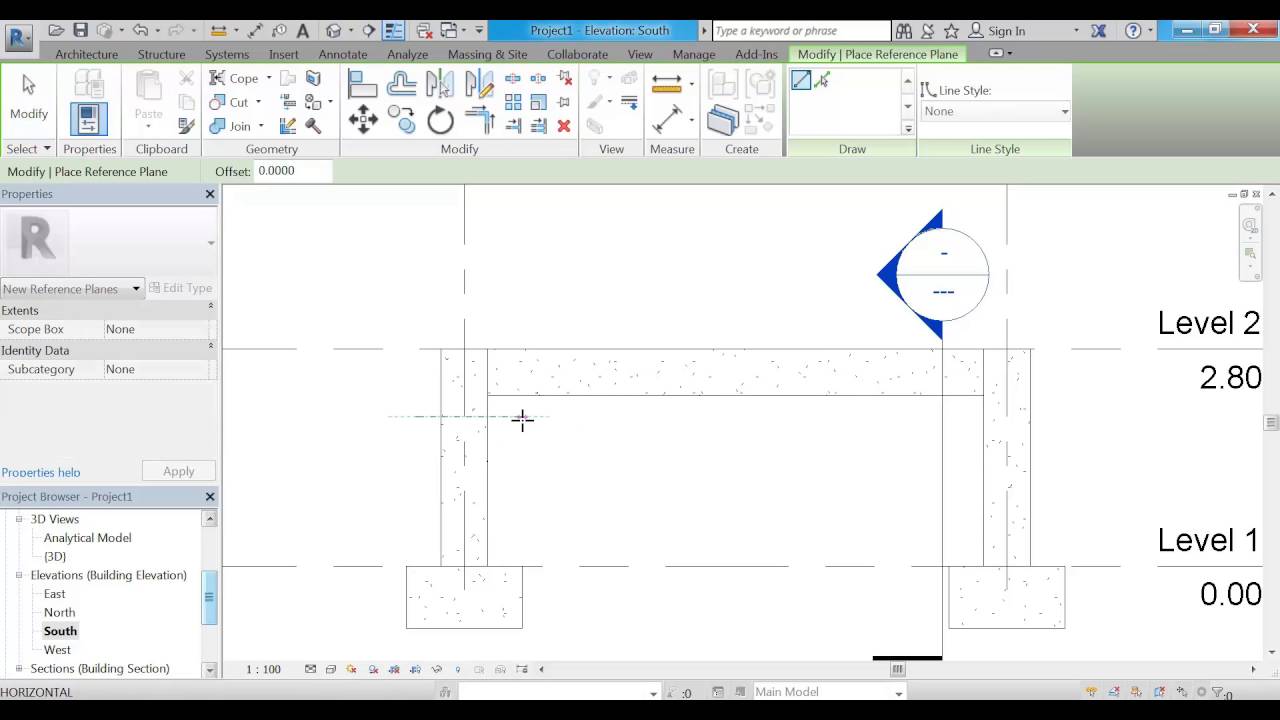
Task: Click the Apply button in Properties
Action: point(179,471)
